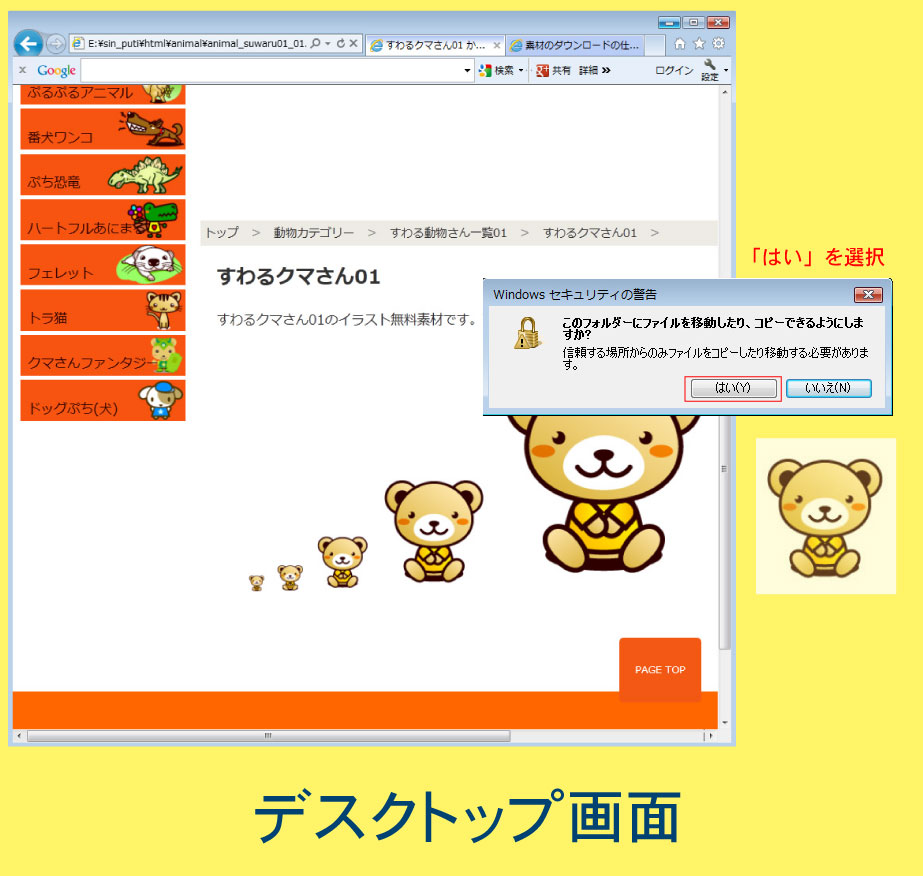Viewport: 923px width, 876px height.
Task: Open browser tools gear icon
Action: click(x=718, y=44)
